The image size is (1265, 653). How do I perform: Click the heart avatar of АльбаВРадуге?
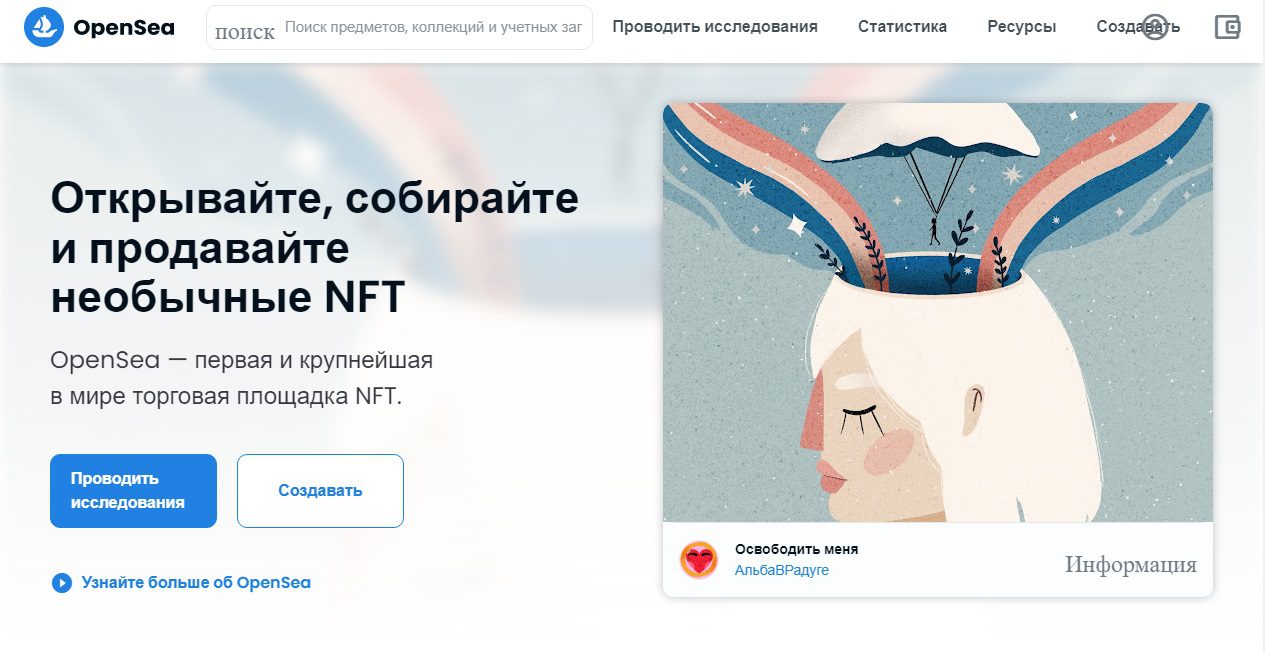point(699,559)
